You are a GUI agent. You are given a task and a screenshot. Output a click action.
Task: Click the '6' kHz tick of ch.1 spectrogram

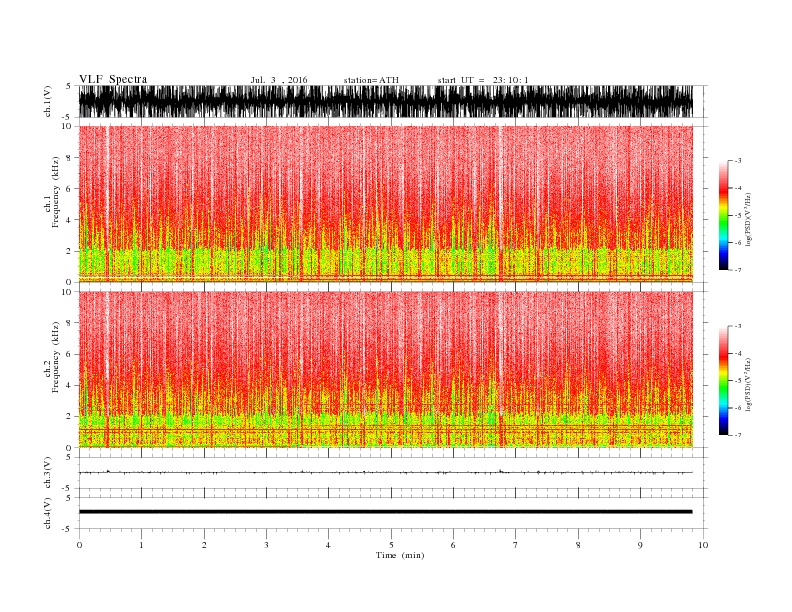69,189
